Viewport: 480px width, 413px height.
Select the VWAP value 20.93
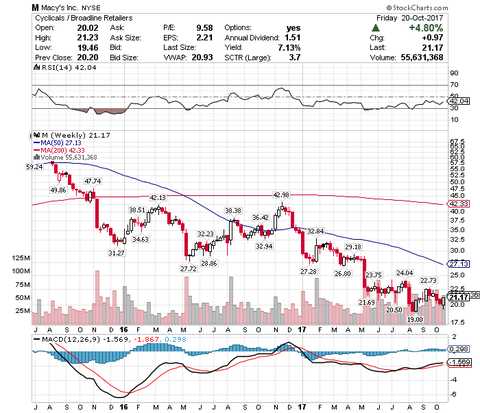202,57
